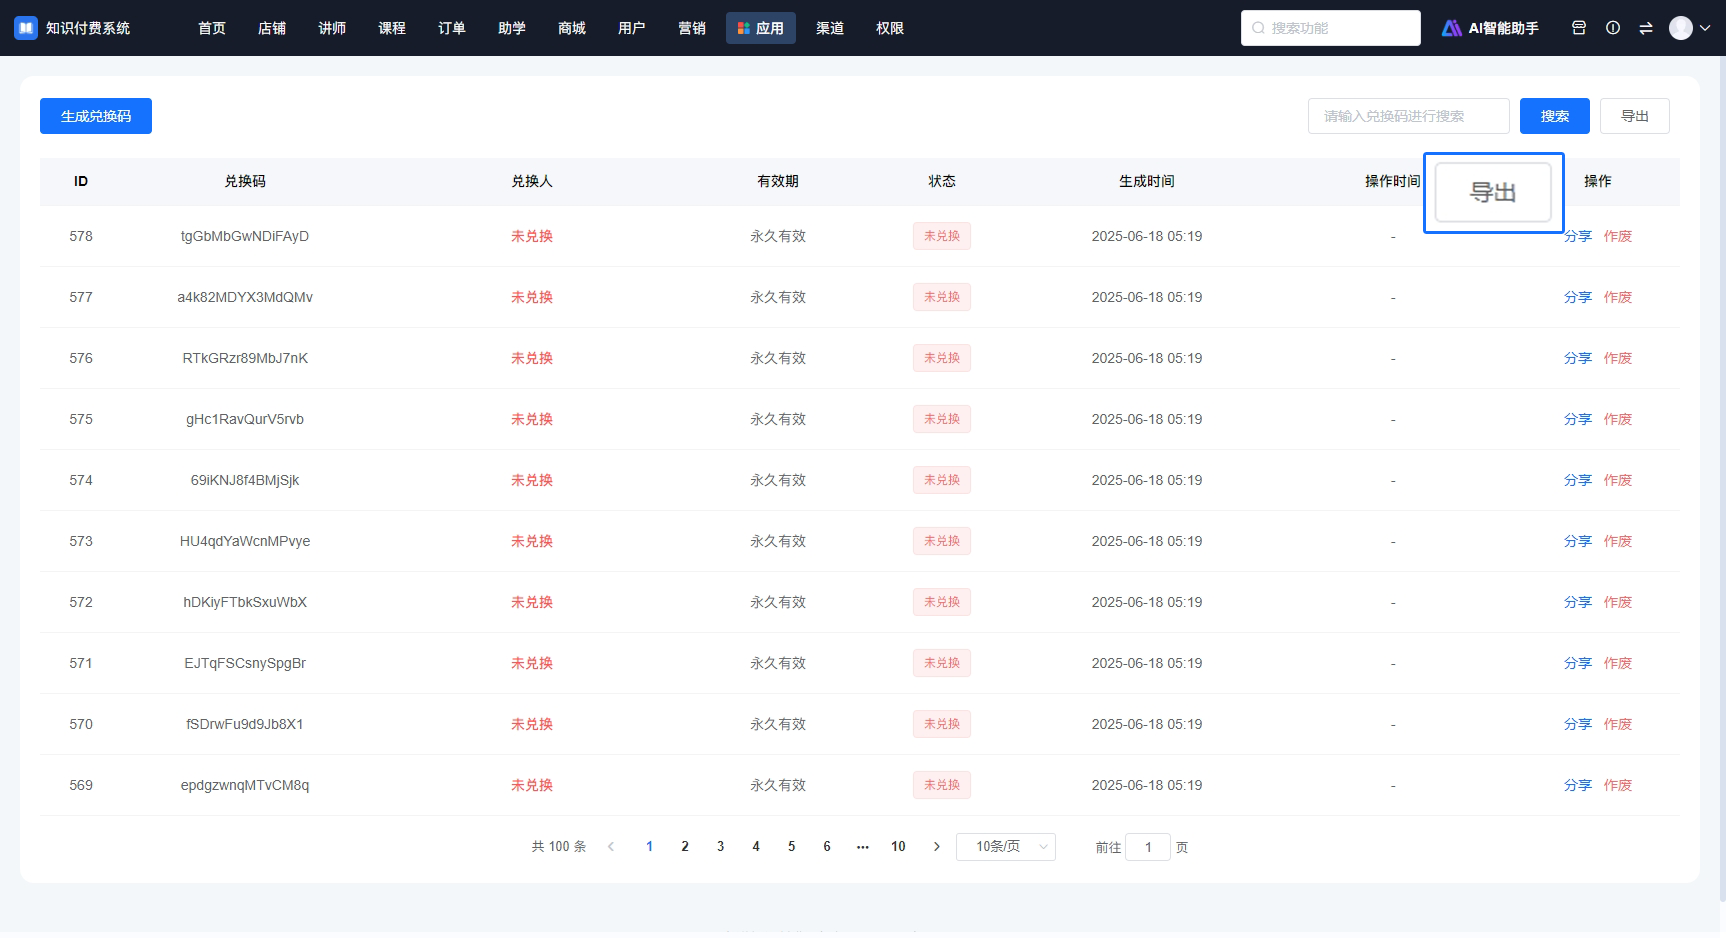Viewport: 1726px width, 938px height.
Task: Click the pagination ellipsis more-pages button
Action: tap(862, 847)
